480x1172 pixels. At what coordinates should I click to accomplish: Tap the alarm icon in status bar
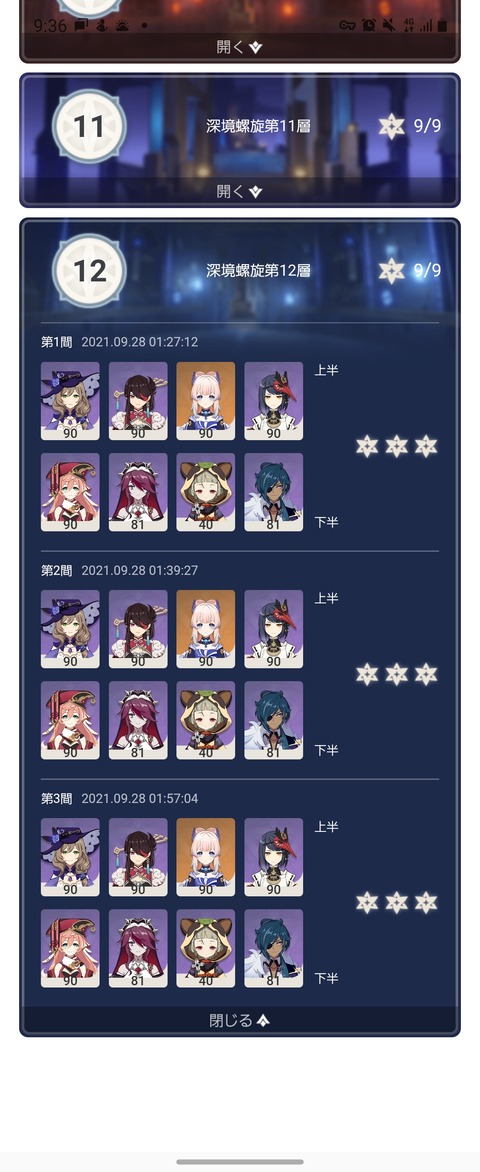point(369,25)
